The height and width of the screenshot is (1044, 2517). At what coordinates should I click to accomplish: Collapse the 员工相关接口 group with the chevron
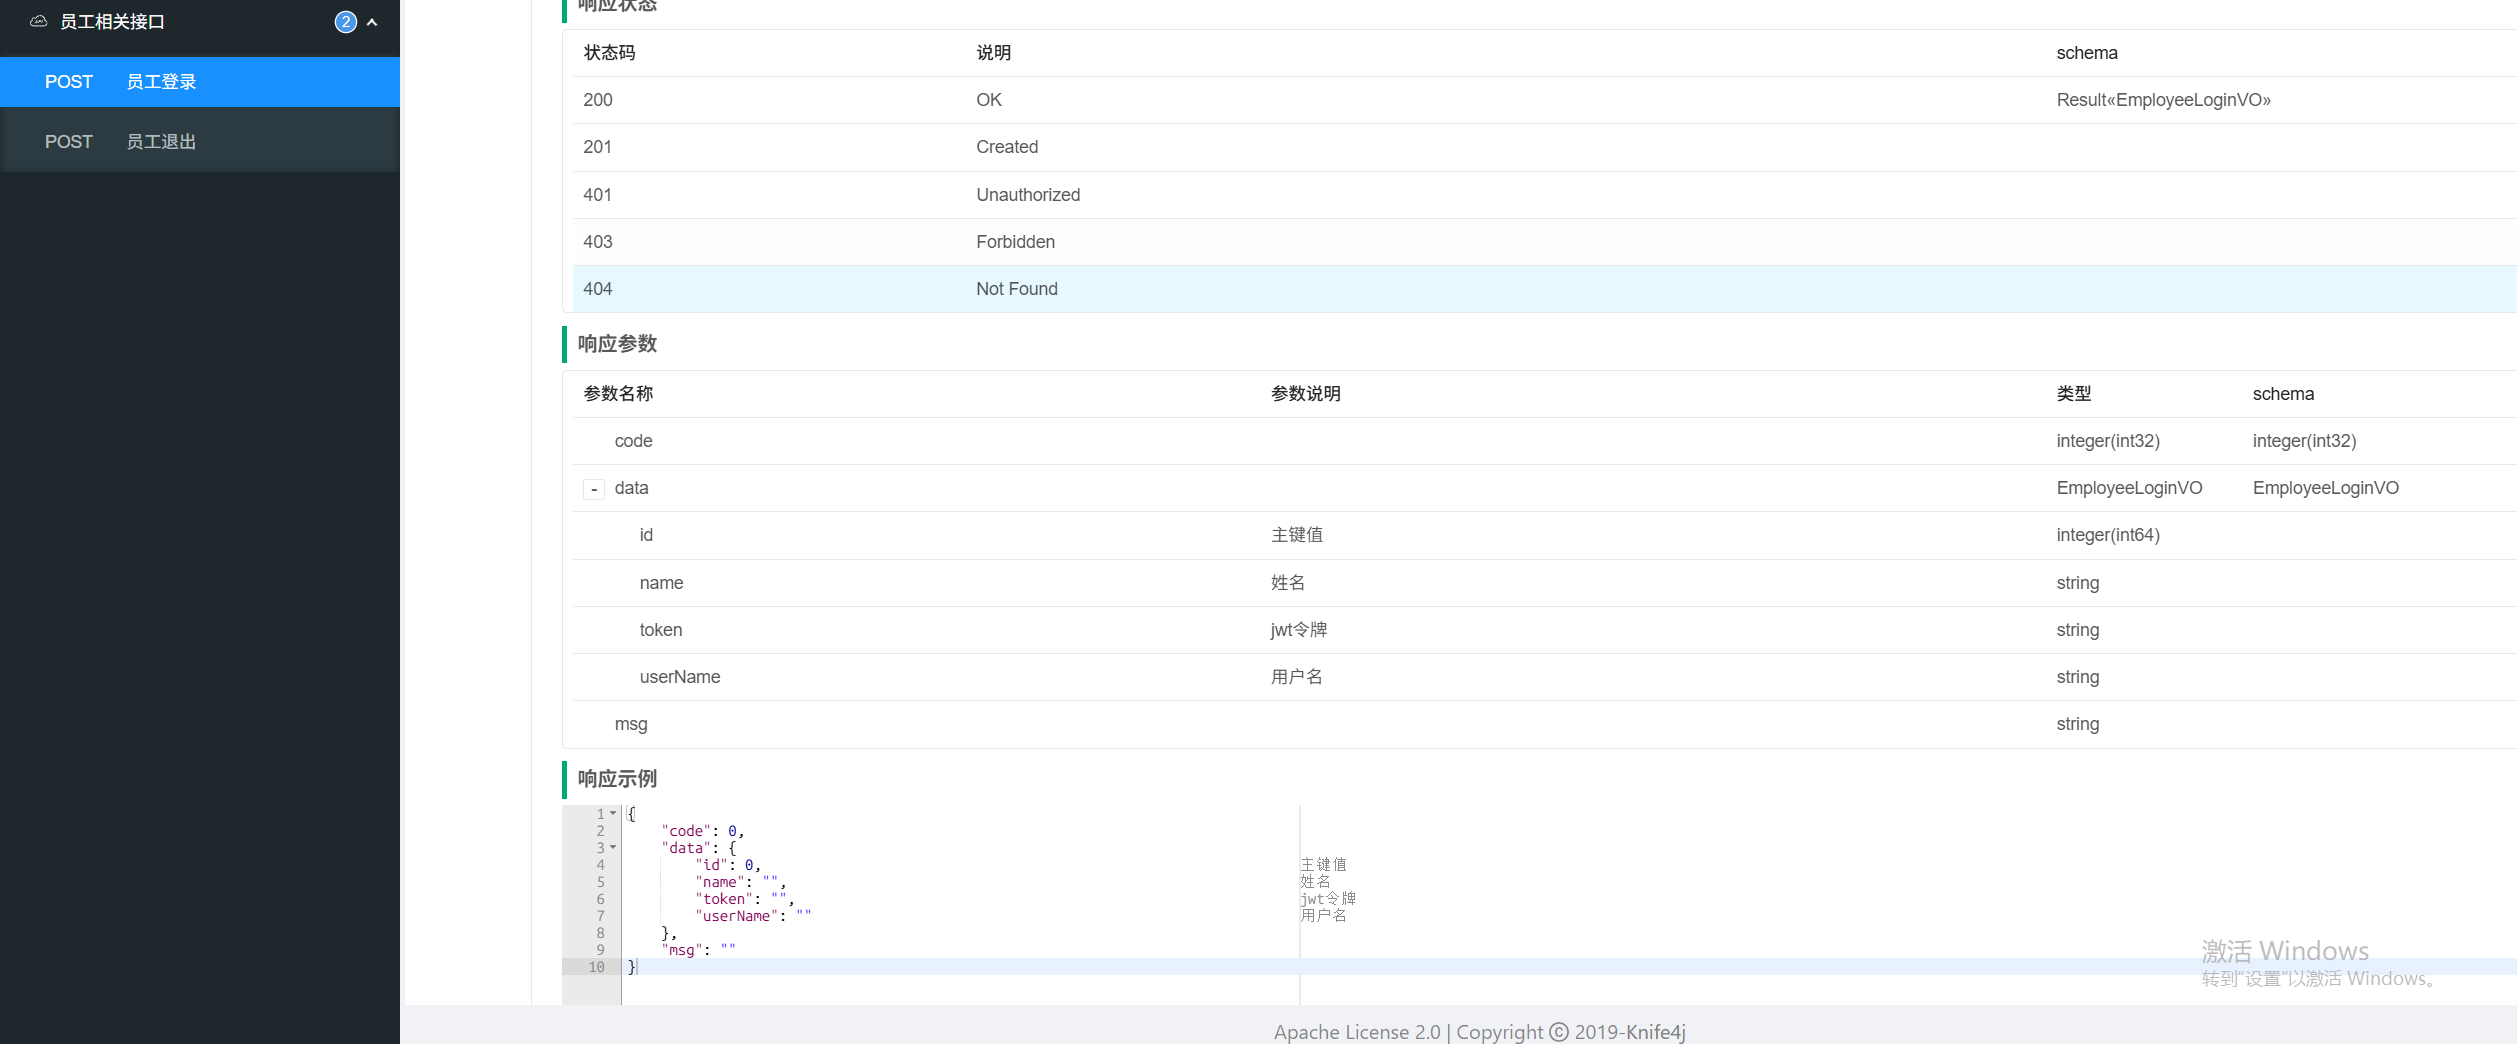[x=372, y=22]
